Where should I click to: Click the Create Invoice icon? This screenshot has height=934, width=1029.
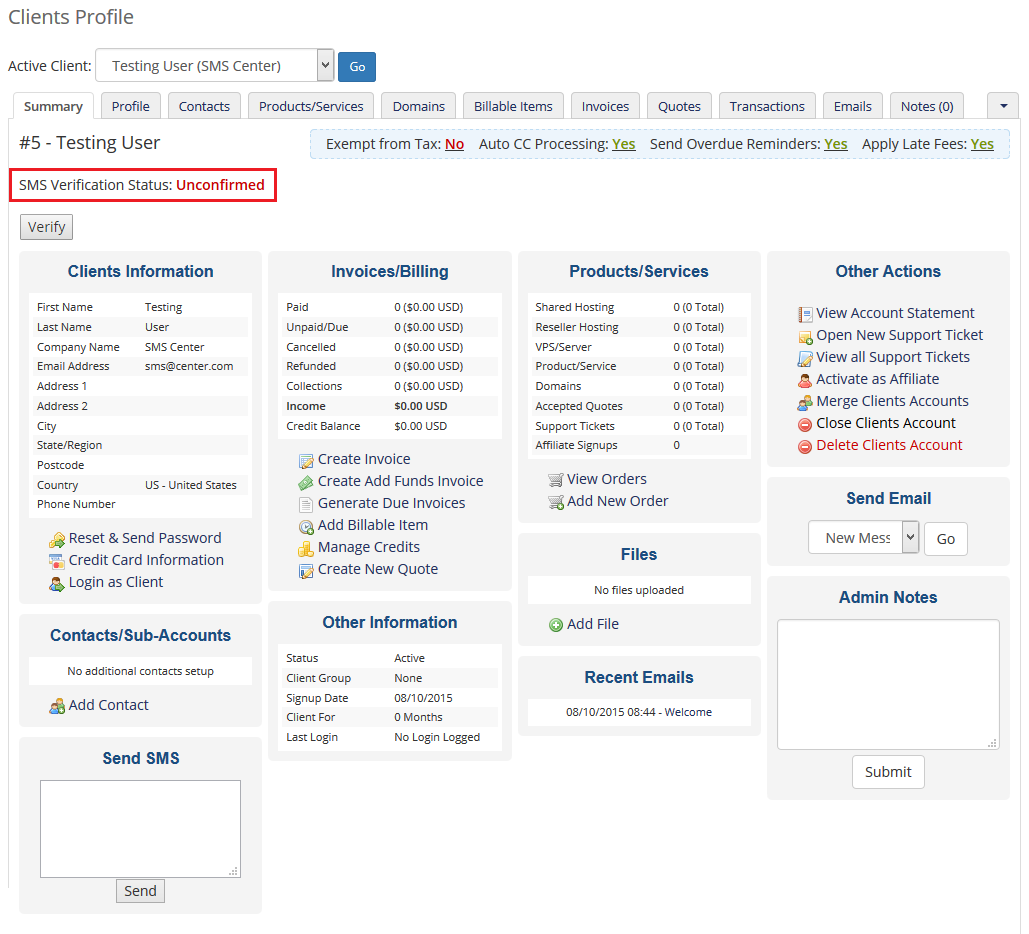click(x=306, y=461)
